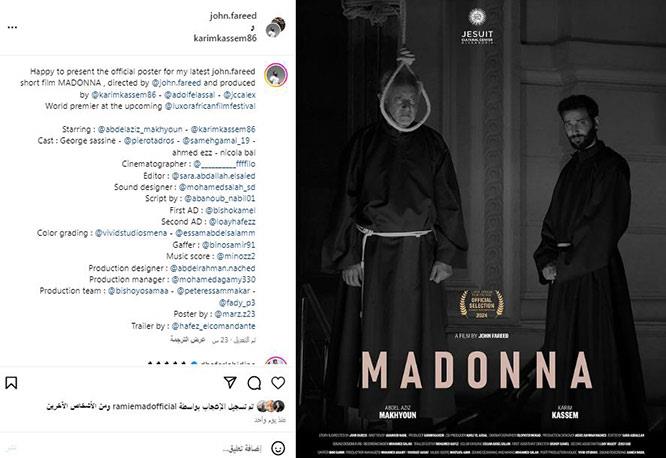Open the @vividstudiosmena mention

131,233
